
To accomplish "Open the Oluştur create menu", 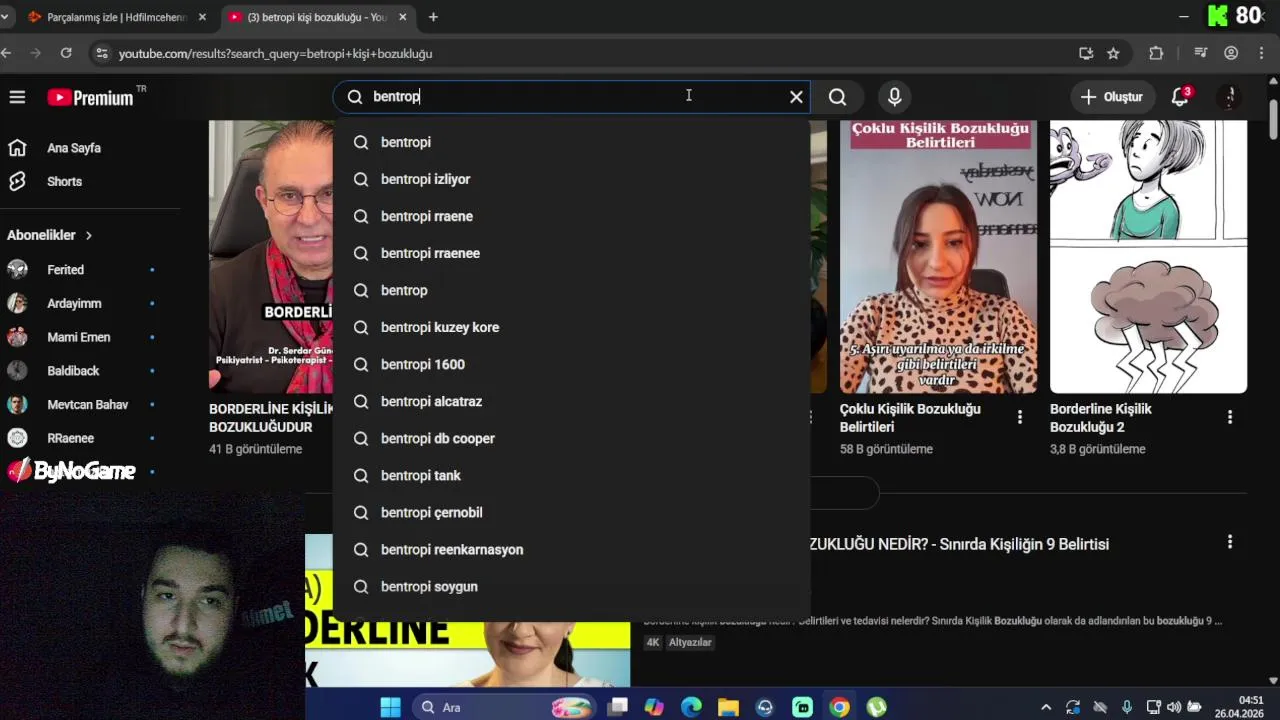I will (1111, 97).
